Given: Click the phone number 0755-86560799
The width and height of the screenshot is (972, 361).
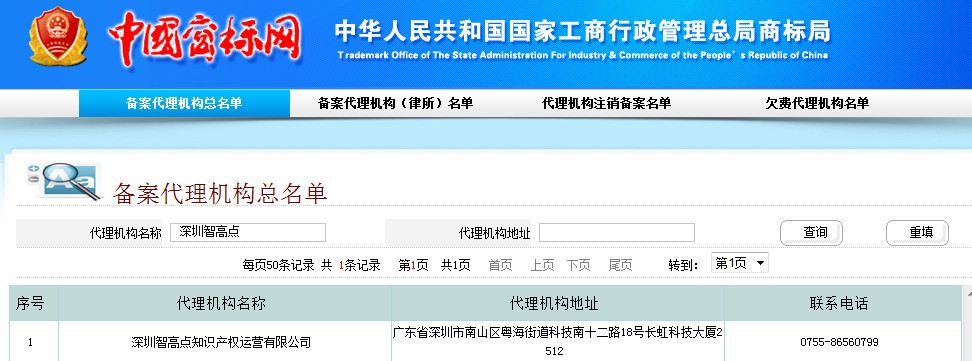Looking at the screenshot, I should [839, 342].
